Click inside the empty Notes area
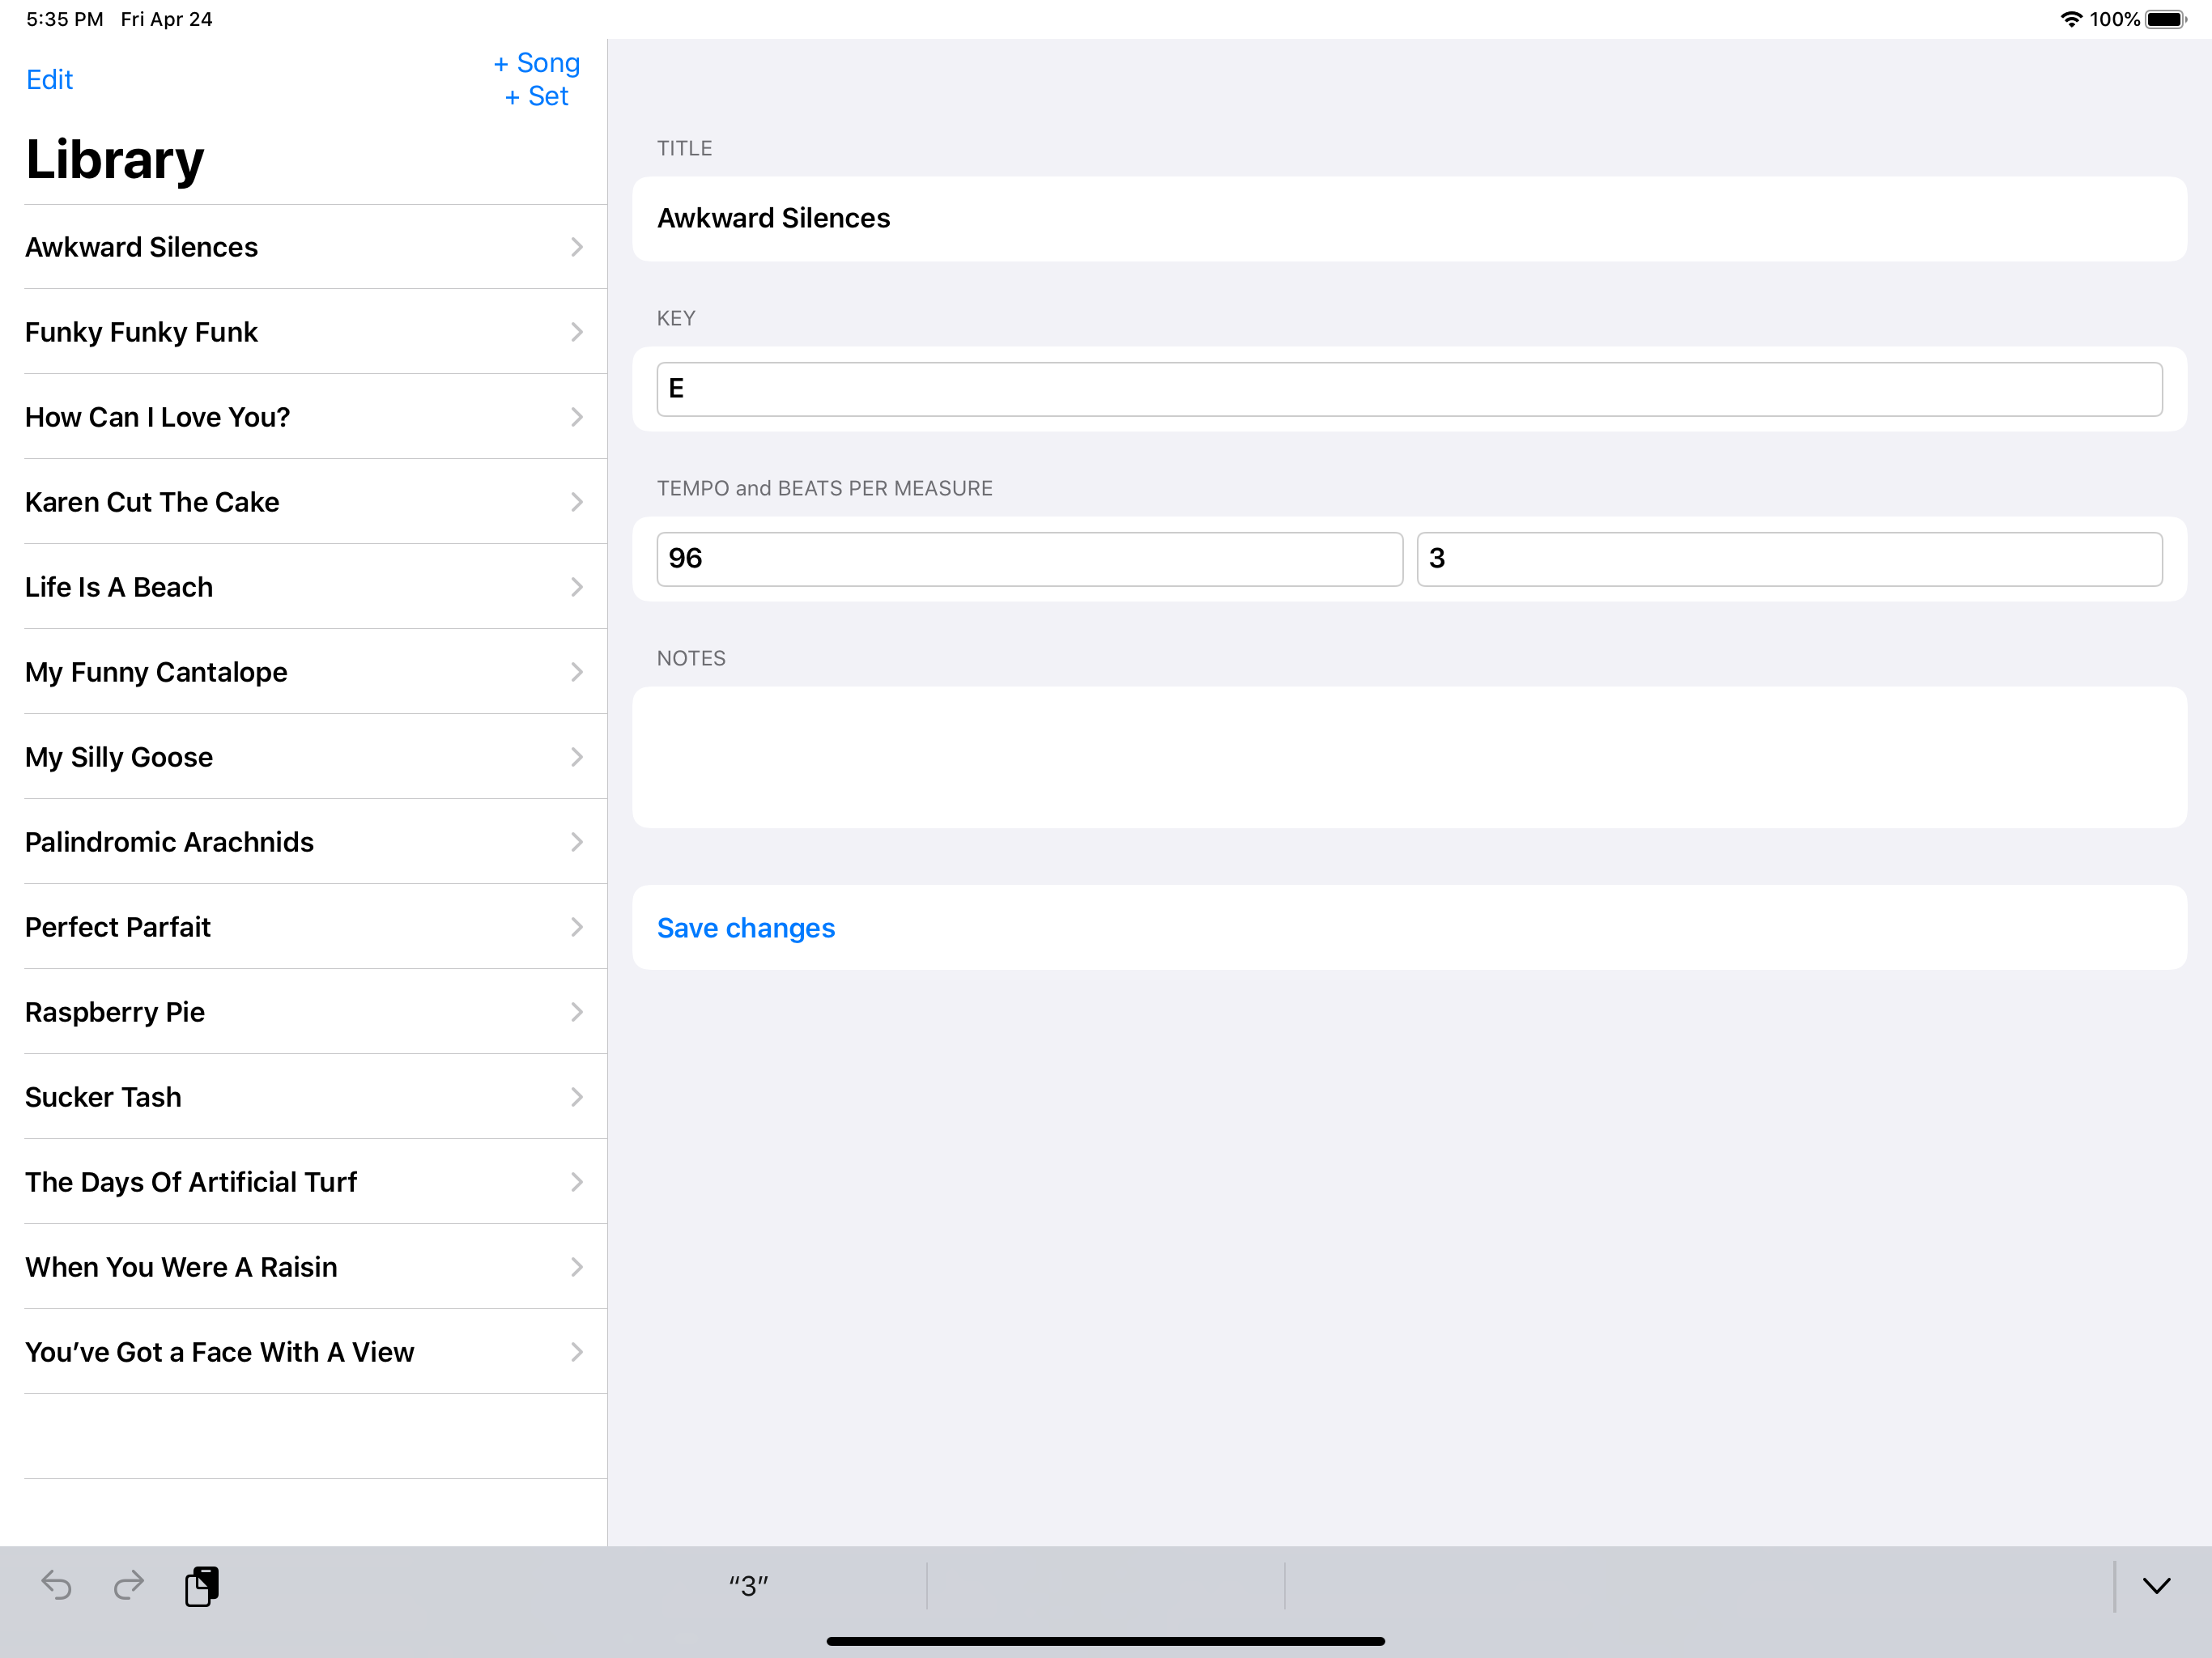The image size is (2212, 1658). pos(1408,757)
